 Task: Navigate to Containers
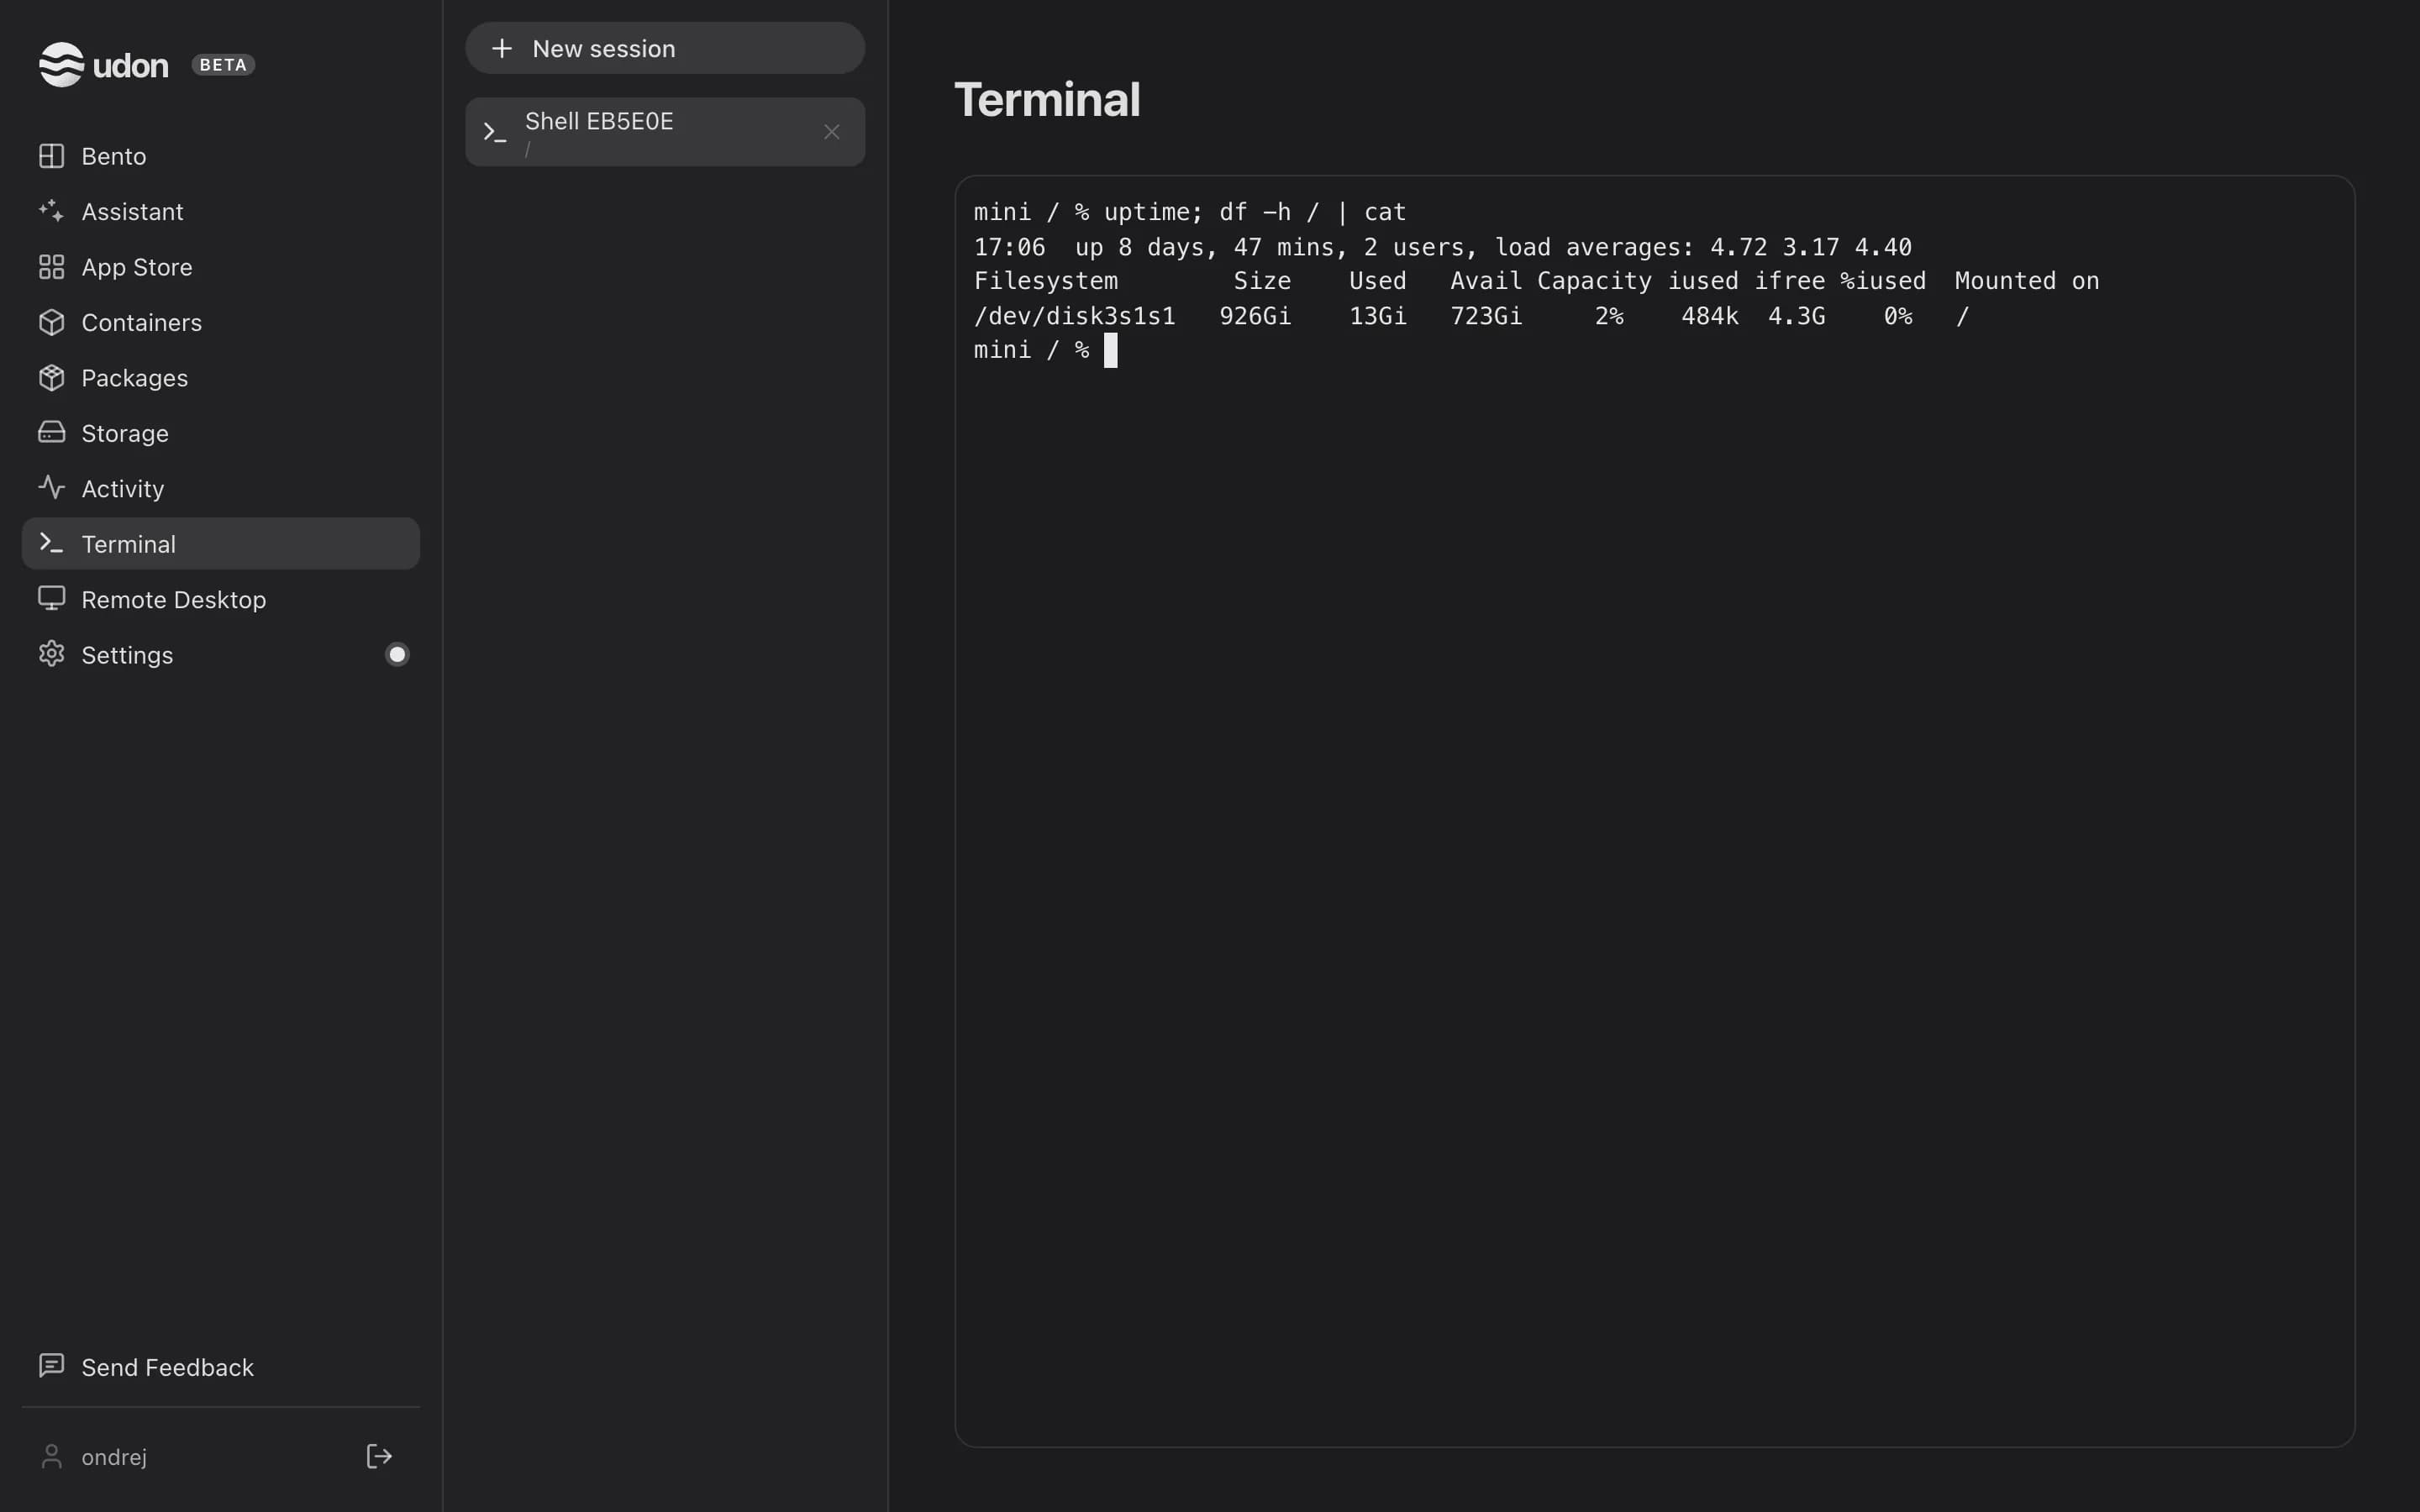221,322
